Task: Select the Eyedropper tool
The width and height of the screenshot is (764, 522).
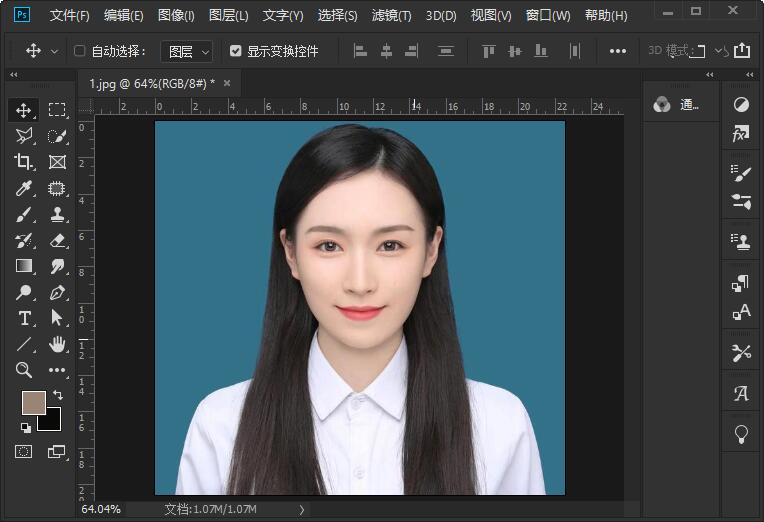Action: tap(23, 188)
